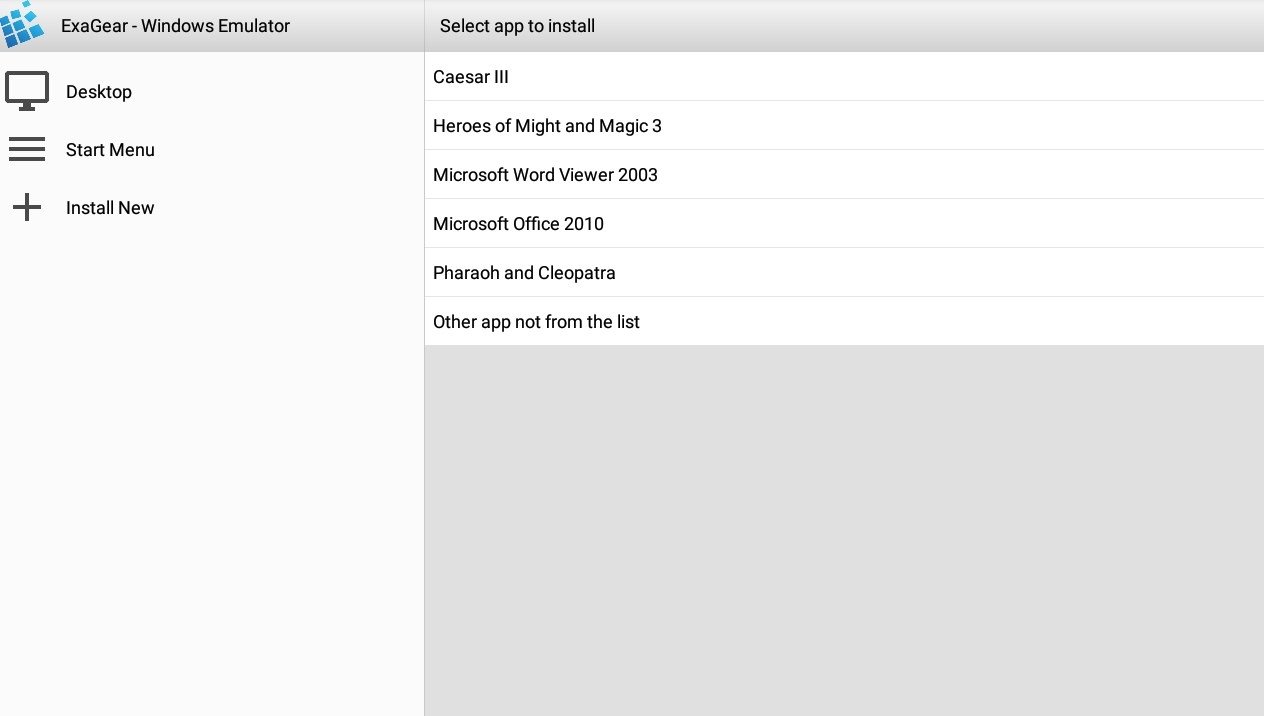Image resolution: width=1264 pixels, height=716 pixels.
Task: Click the Desktop monitor icon
Action: [27, 92]
